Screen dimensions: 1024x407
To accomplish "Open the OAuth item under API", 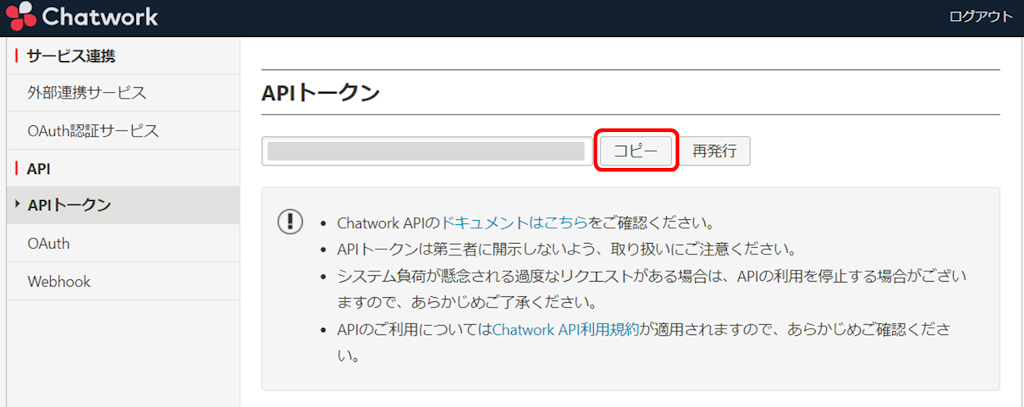I will 123,244.
